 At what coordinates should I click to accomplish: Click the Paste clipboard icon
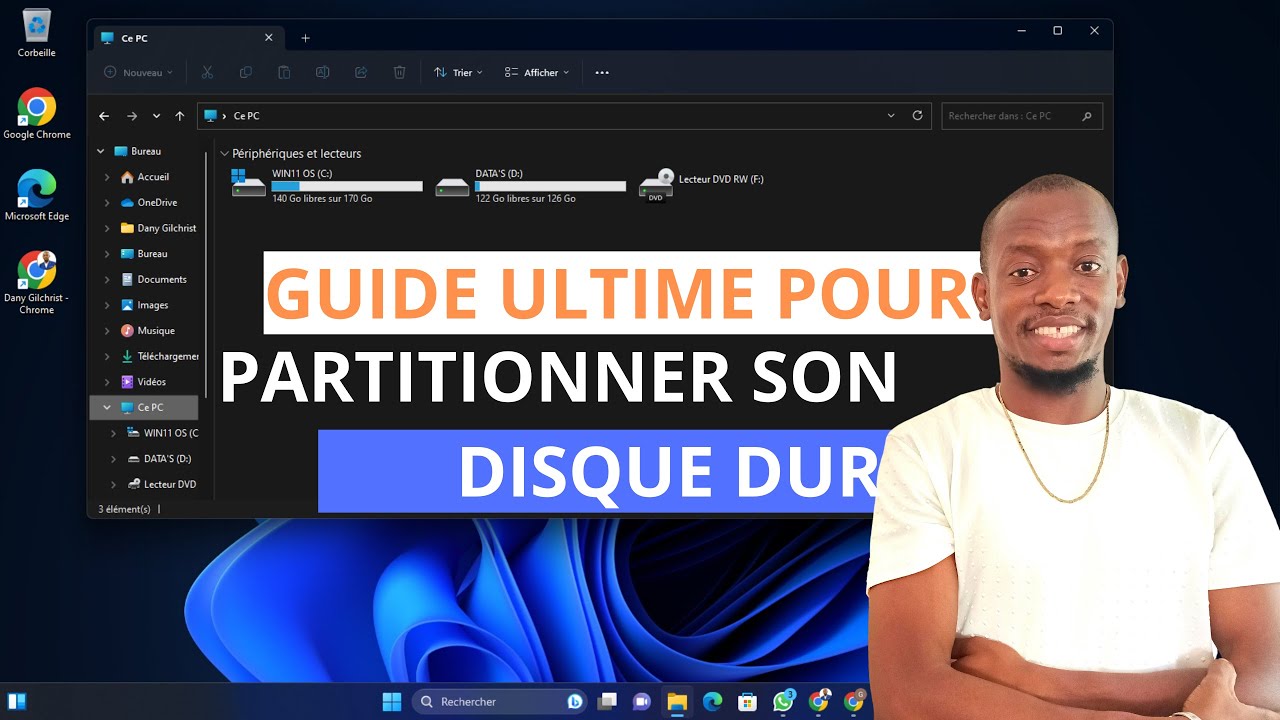pos(284,72)
